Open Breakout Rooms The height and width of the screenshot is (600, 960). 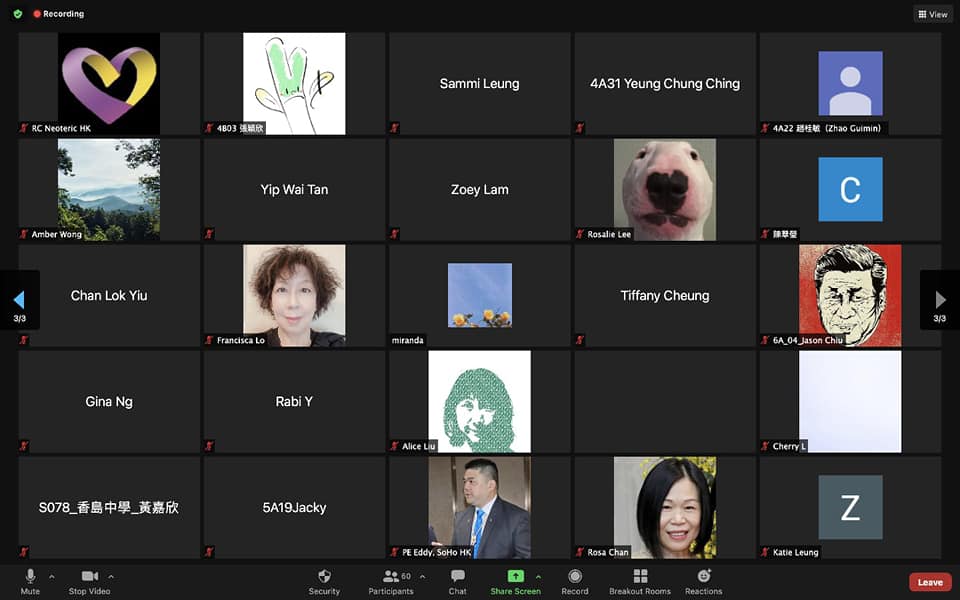coord(640,581)
